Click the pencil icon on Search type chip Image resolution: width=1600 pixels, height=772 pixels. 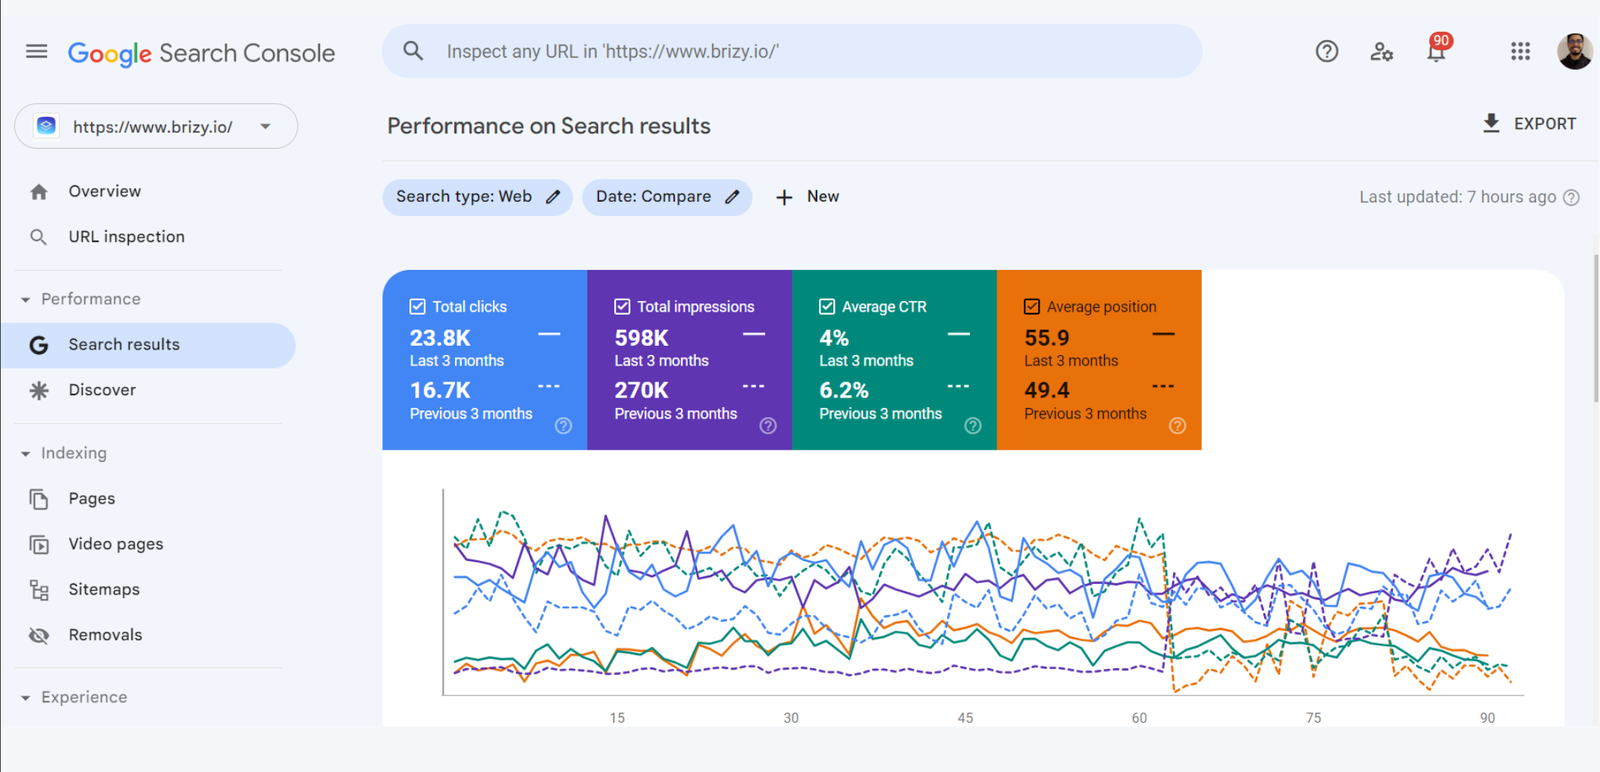tap(553, 197)
